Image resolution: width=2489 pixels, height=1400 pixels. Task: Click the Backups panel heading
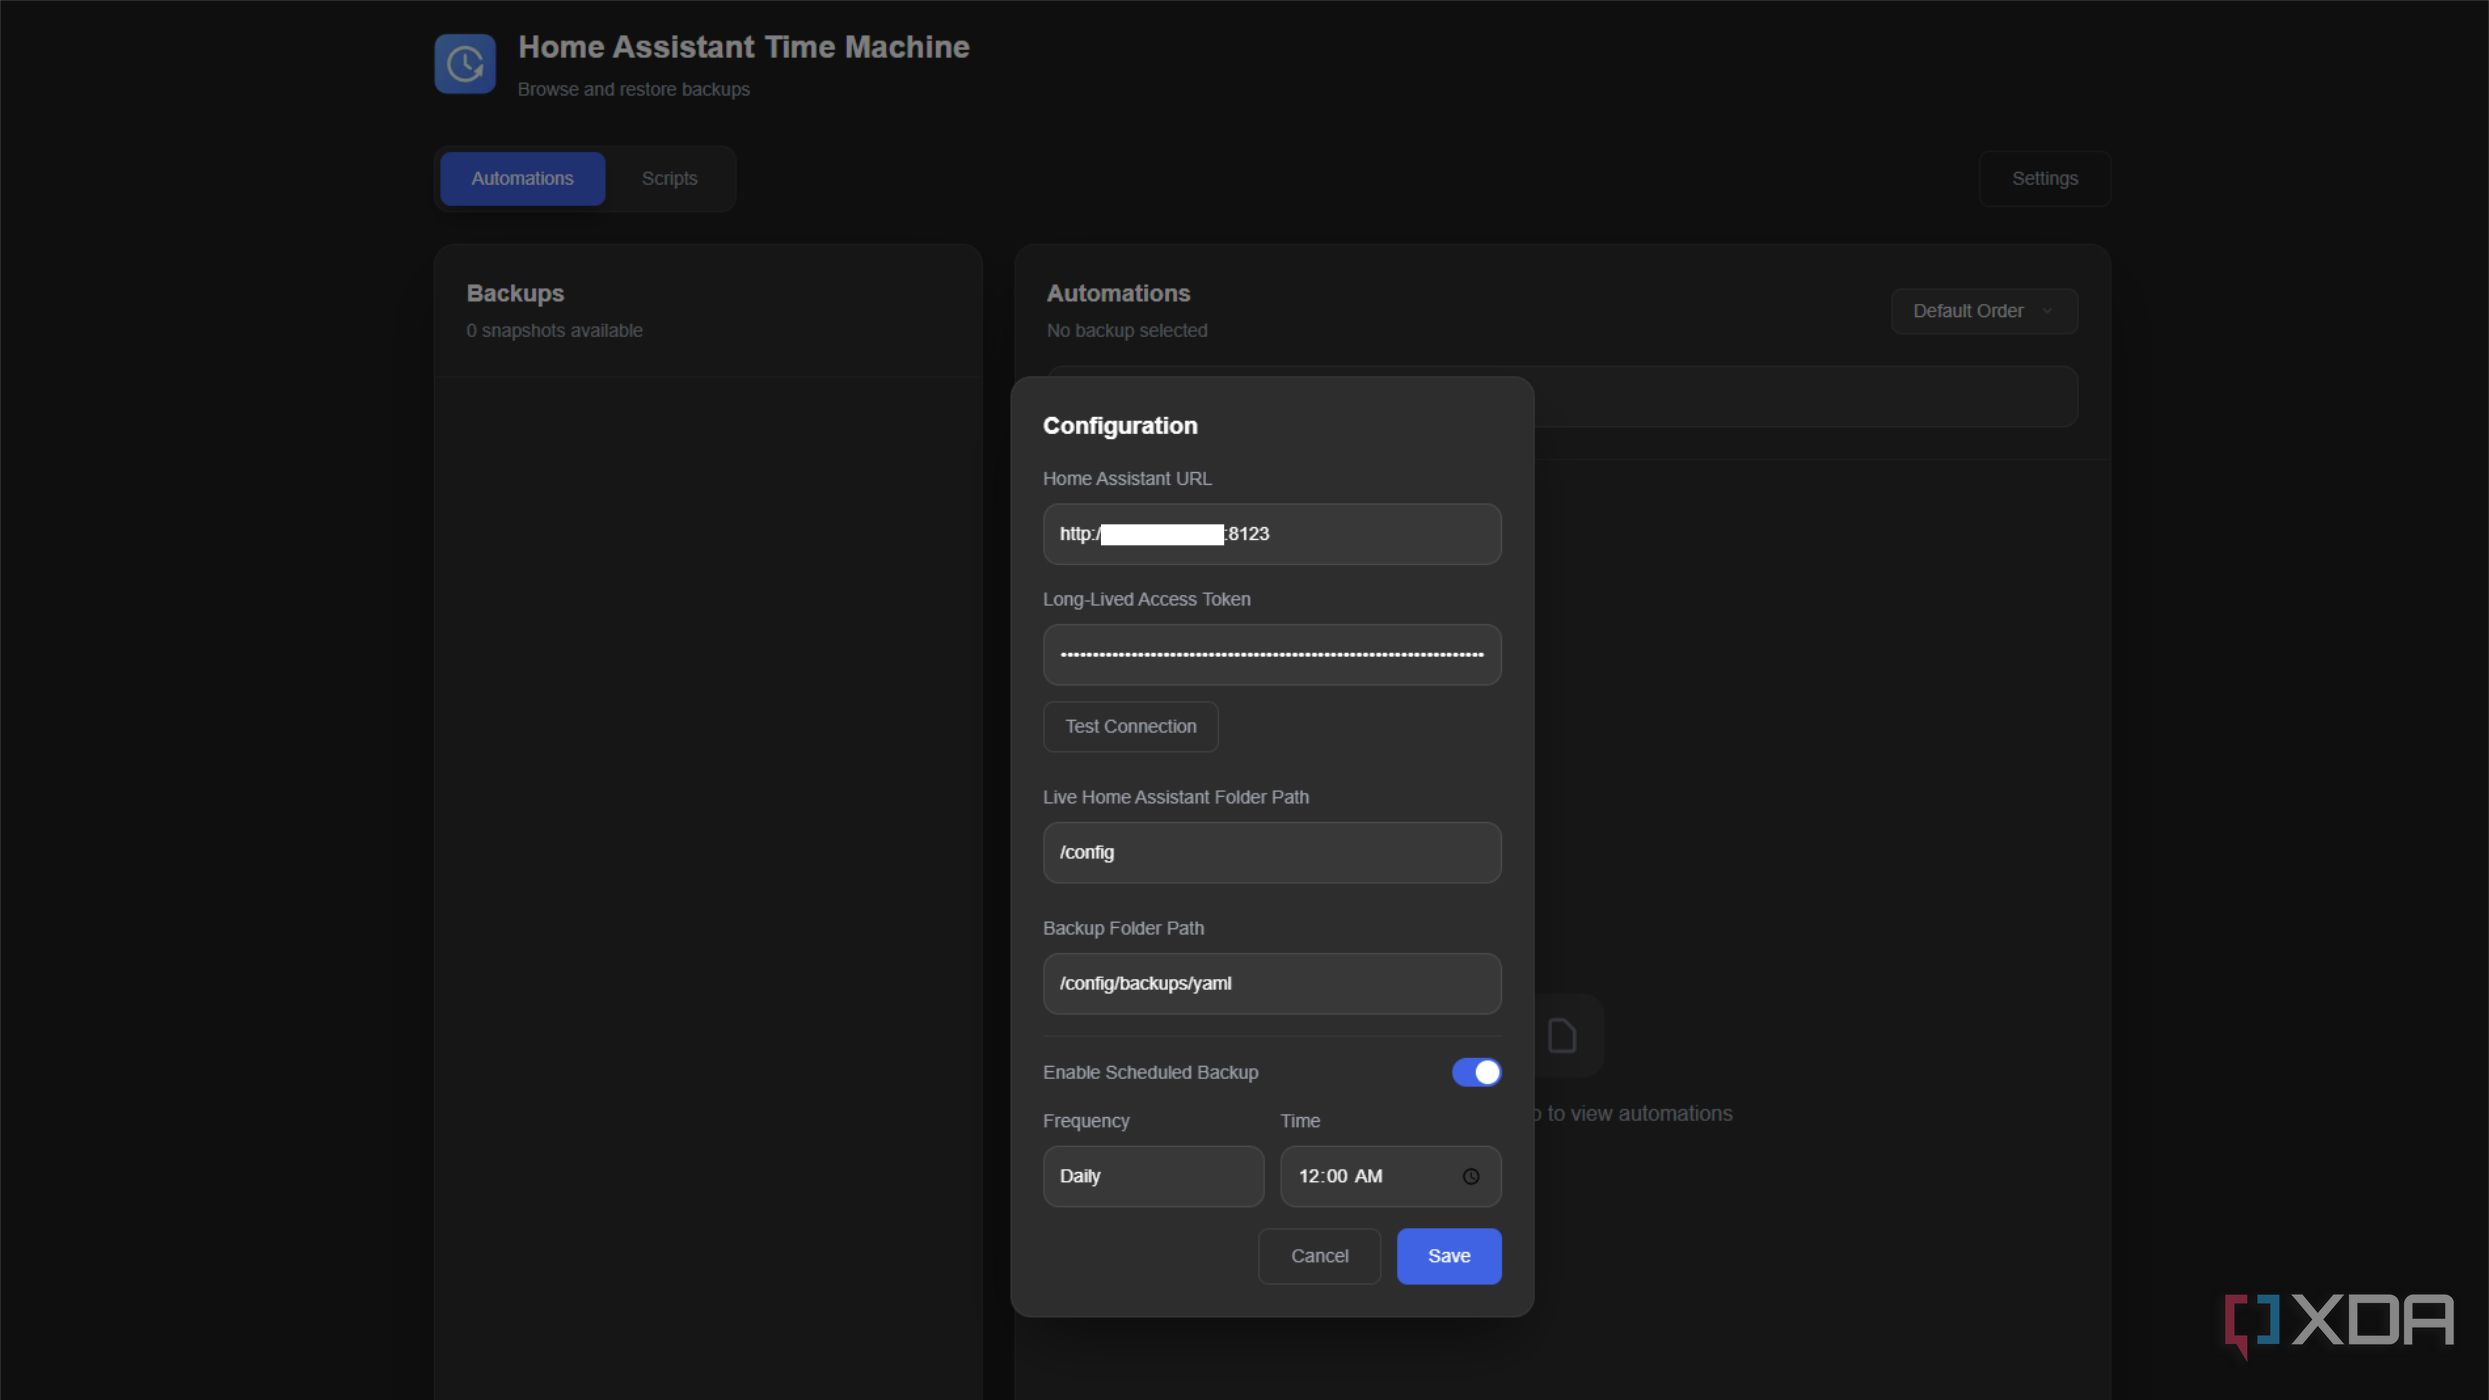pos(515,294)
